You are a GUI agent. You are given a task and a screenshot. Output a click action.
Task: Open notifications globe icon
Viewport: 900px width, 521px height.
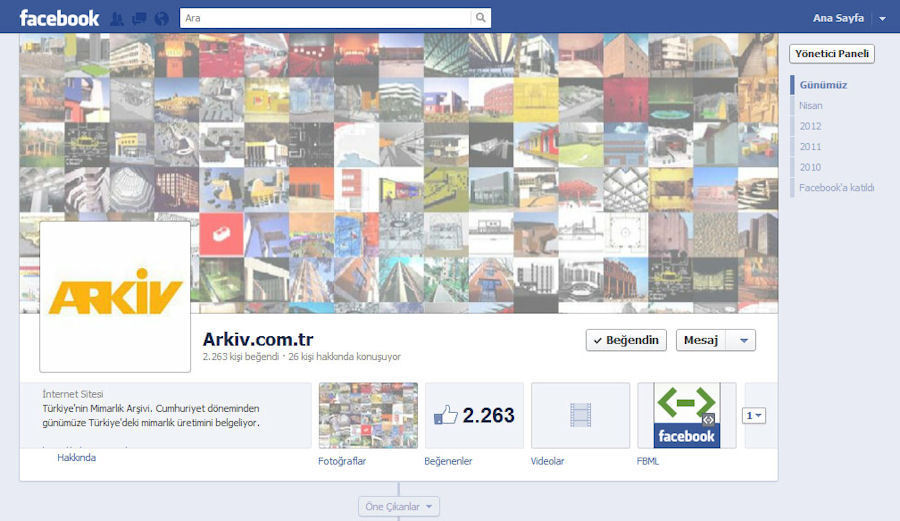(162, 19)
